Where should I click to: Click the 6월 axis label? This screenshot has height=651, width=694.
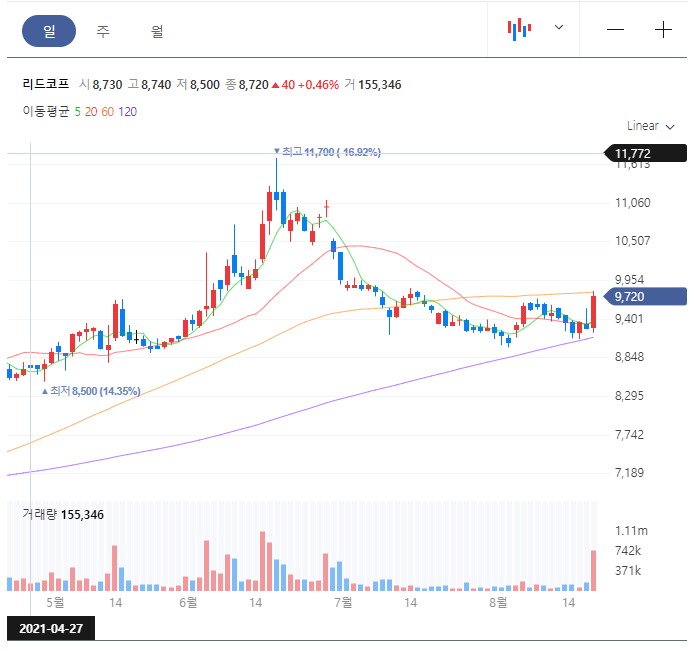coord(188,602)
